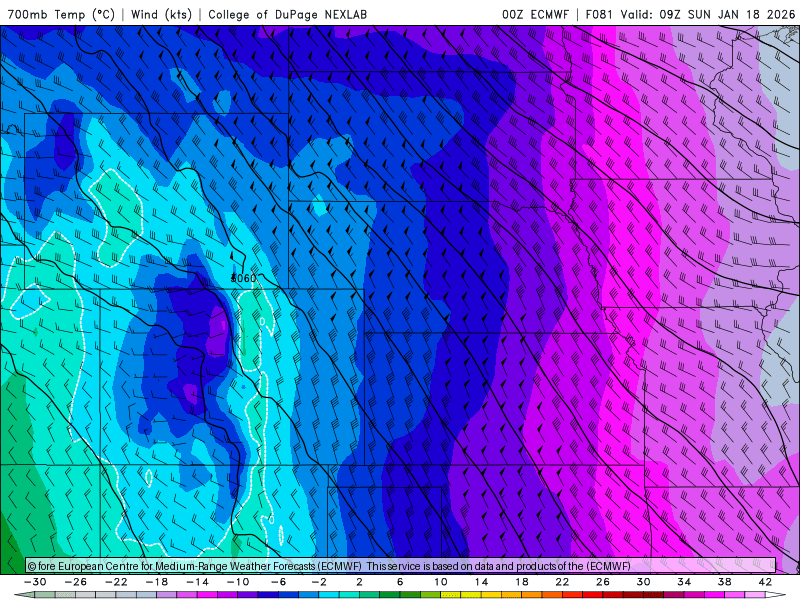This screenshot has width=800, height=600.
Task: Click the ECMWF copyright notice banner
Action: tap(401, 566)
